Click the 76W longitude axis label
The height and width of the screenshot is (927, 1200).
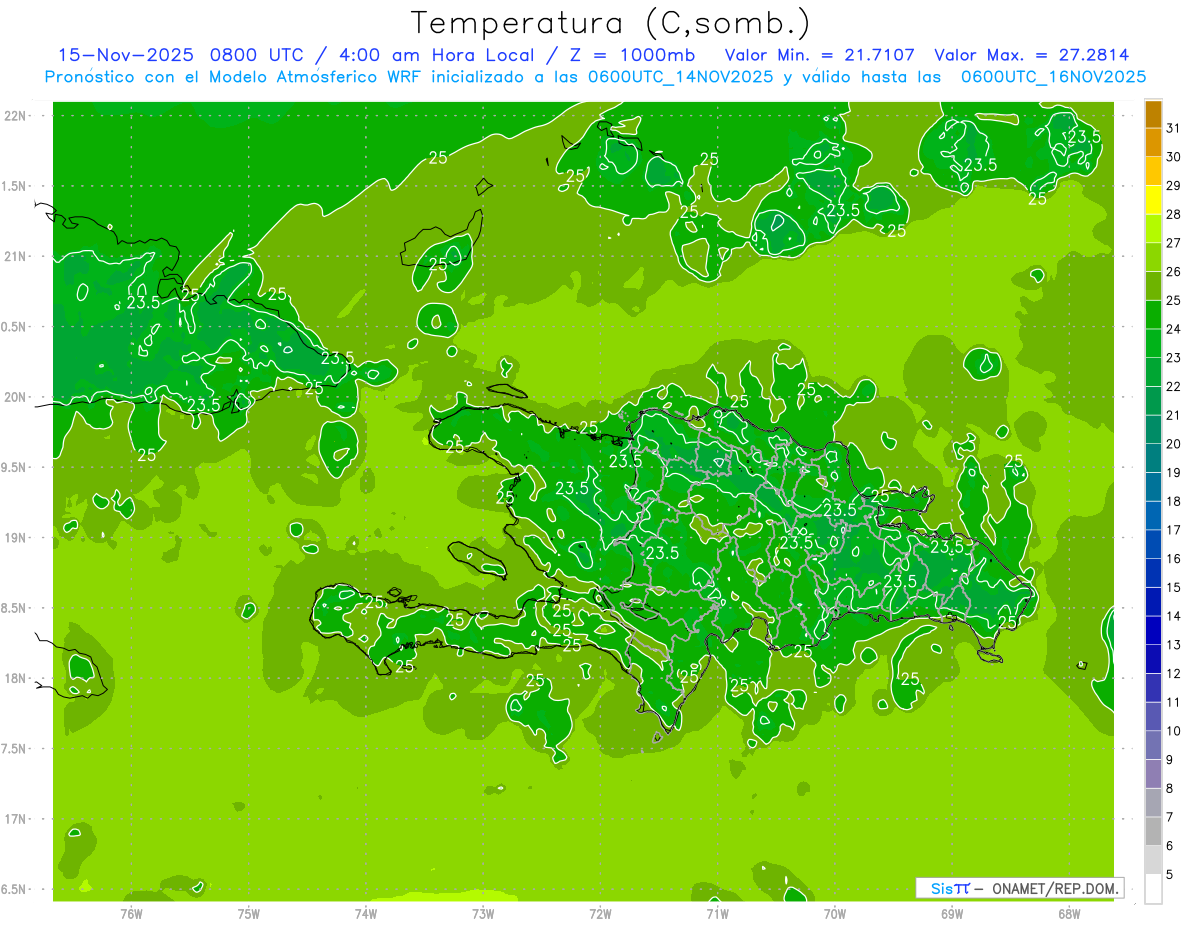(131, 913)
